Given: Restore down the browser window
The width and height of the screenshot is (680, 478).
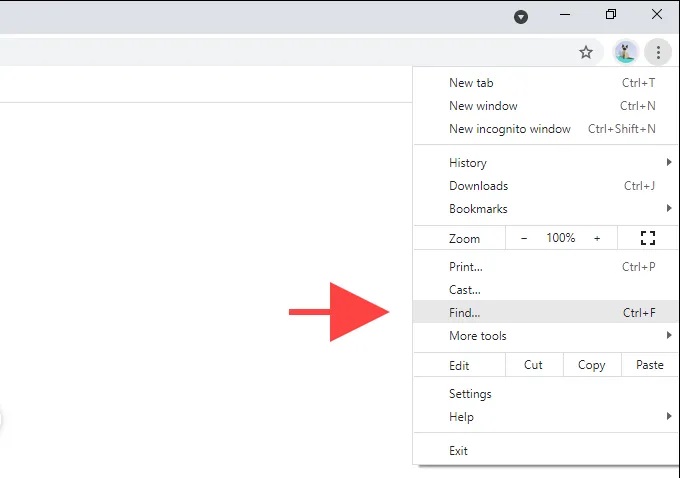Looking at the screenshot, I should [x=611, y=15].
